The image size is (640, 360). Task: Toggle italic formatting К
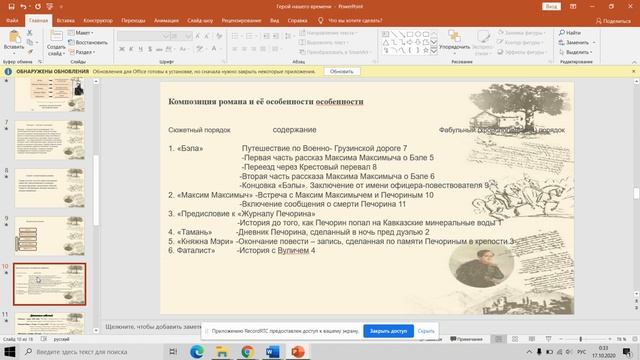[131, 49]
